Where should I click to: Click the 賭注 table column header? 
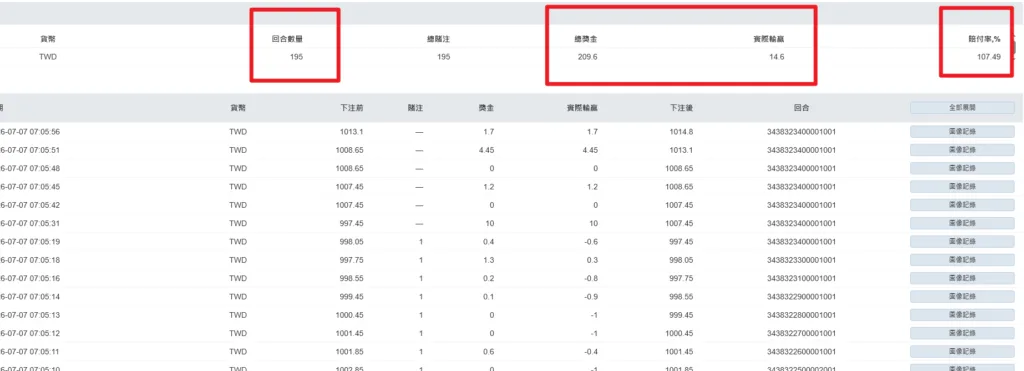click(415, 108)
